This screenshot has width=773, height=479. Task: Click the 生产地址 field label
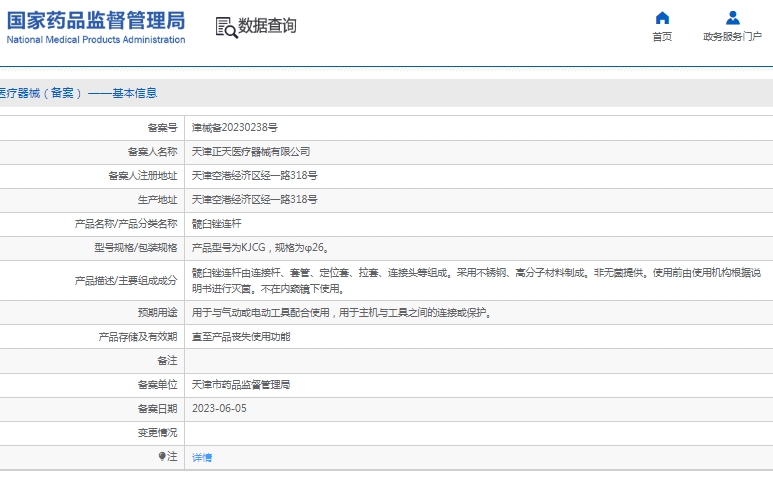(157, 200)
